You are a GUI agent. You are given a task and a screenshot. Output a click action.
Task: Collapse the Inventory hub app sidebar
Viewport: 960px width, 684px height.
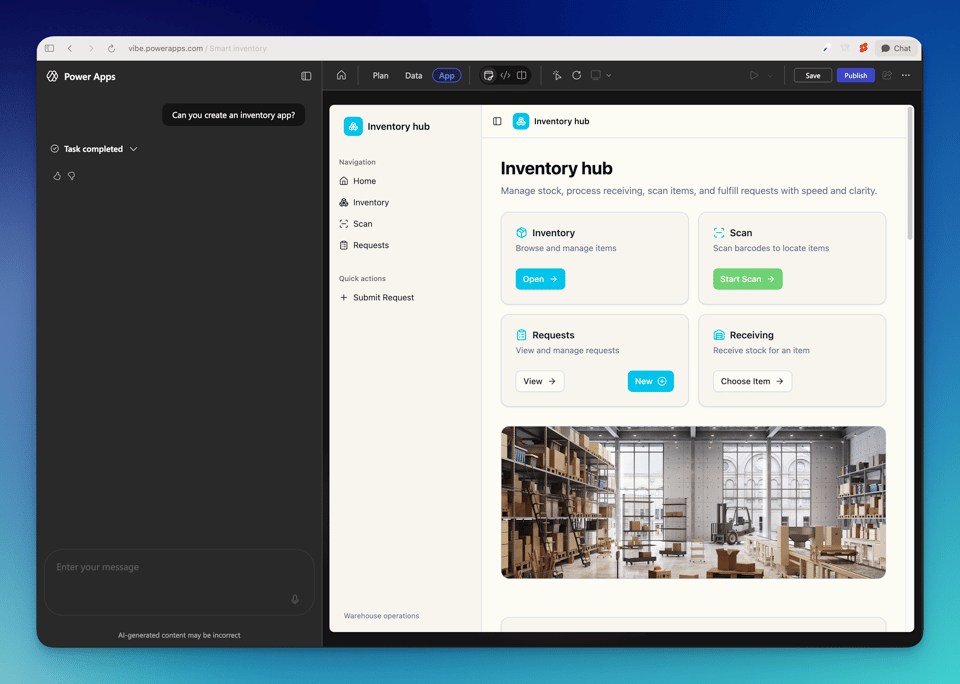pos(497,121)
